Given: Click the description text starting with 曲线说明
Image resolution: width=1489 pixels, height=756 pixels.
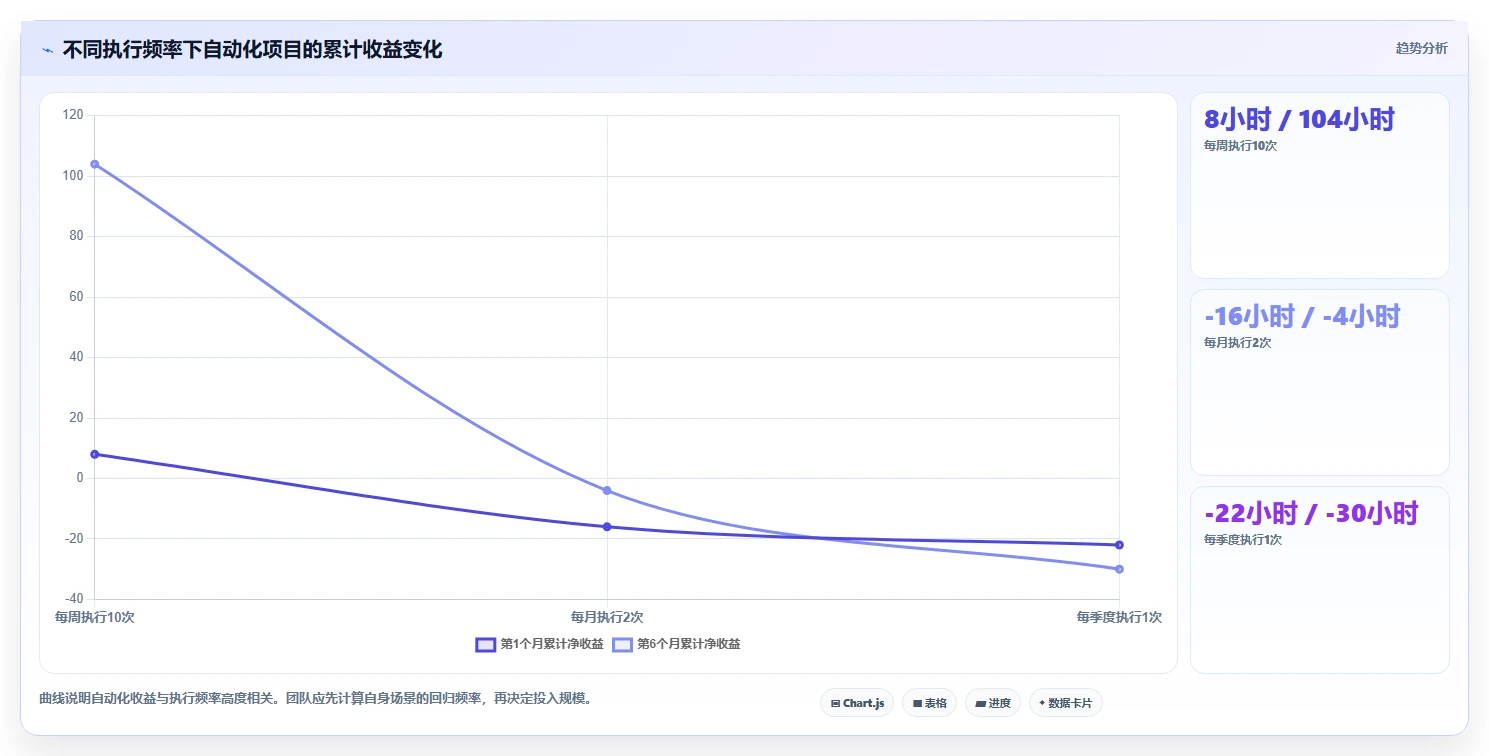Looking at the screenshot, I should pyautogui.click(x=318, y=698).
